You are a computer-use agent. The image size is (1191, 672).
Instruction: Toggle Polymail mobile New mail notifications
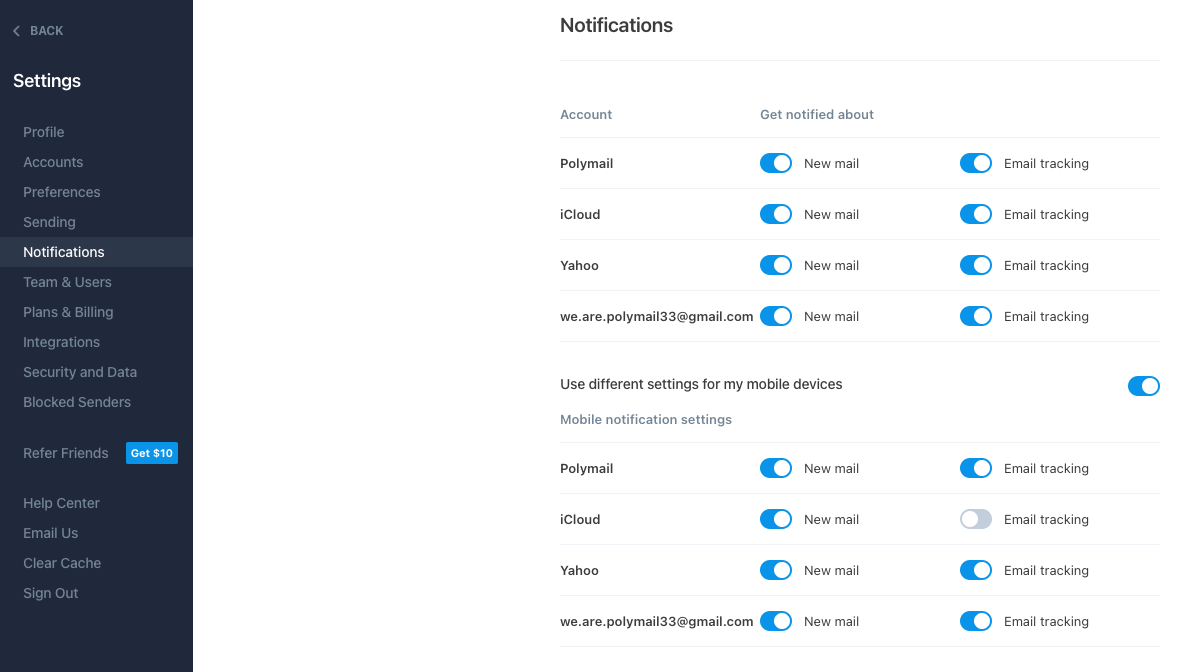point(776,468)
